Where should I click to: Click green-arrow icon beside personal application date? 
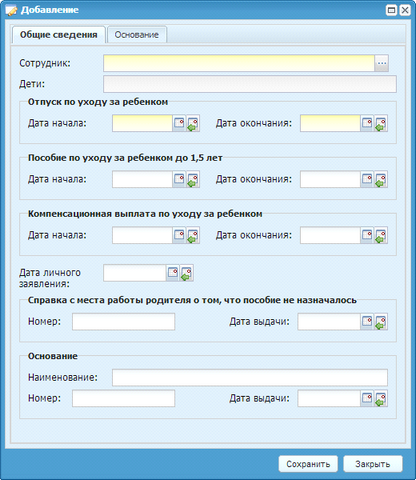[x=187, y=273]
